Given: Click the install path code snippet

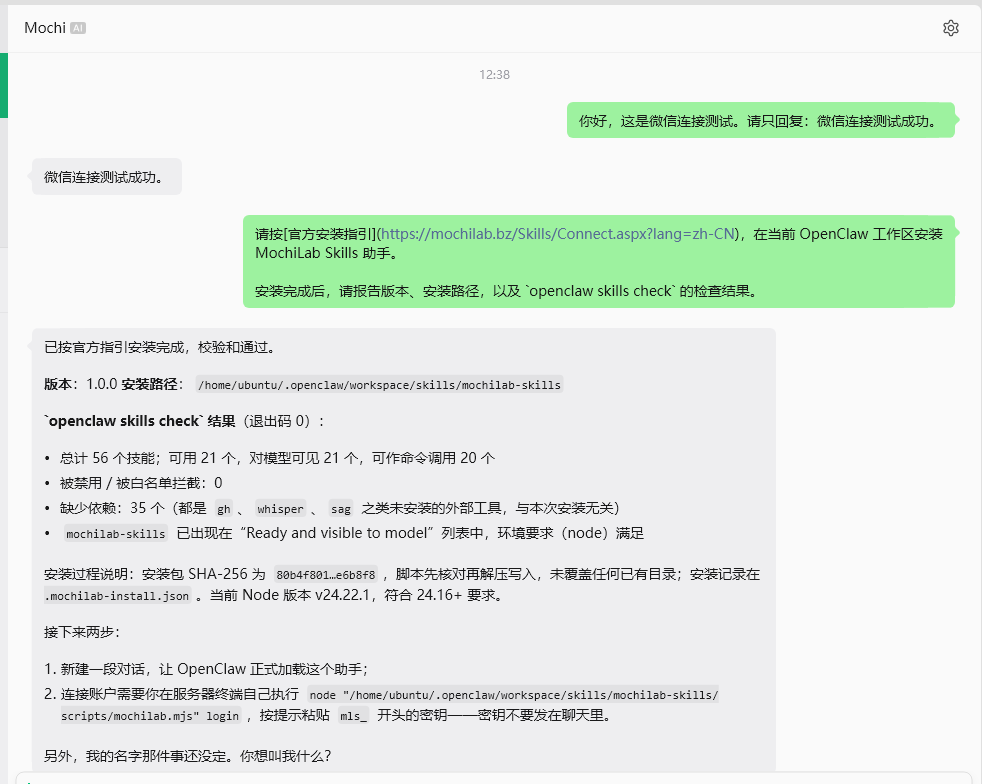Looking at the screenshot, I should [380, 384].
